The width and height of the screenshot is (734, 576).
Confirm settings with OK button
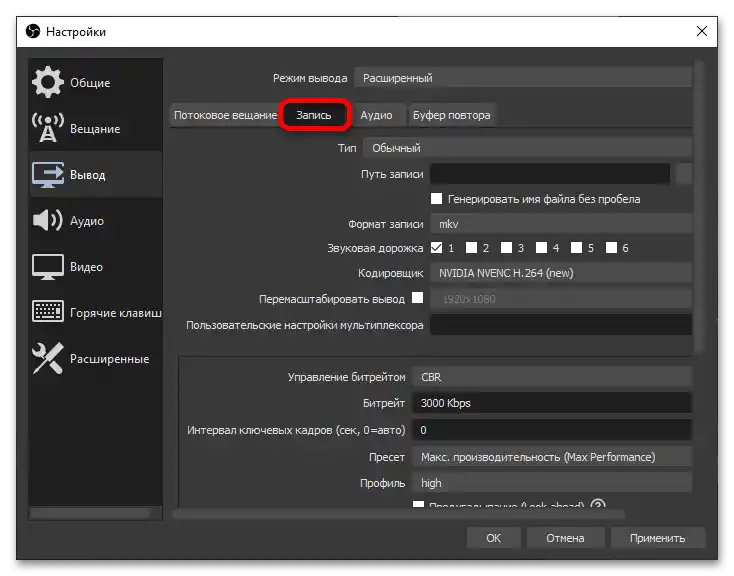pyautogui.click(x=493, y=538)
